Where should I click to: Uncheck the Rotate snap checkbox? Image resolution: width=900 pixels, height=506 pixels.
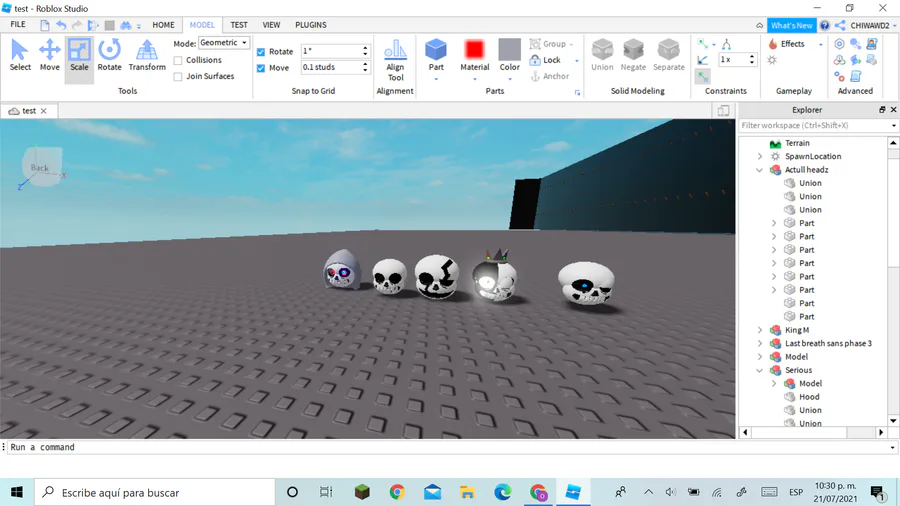pyautogui.click(x=261, y=52)
